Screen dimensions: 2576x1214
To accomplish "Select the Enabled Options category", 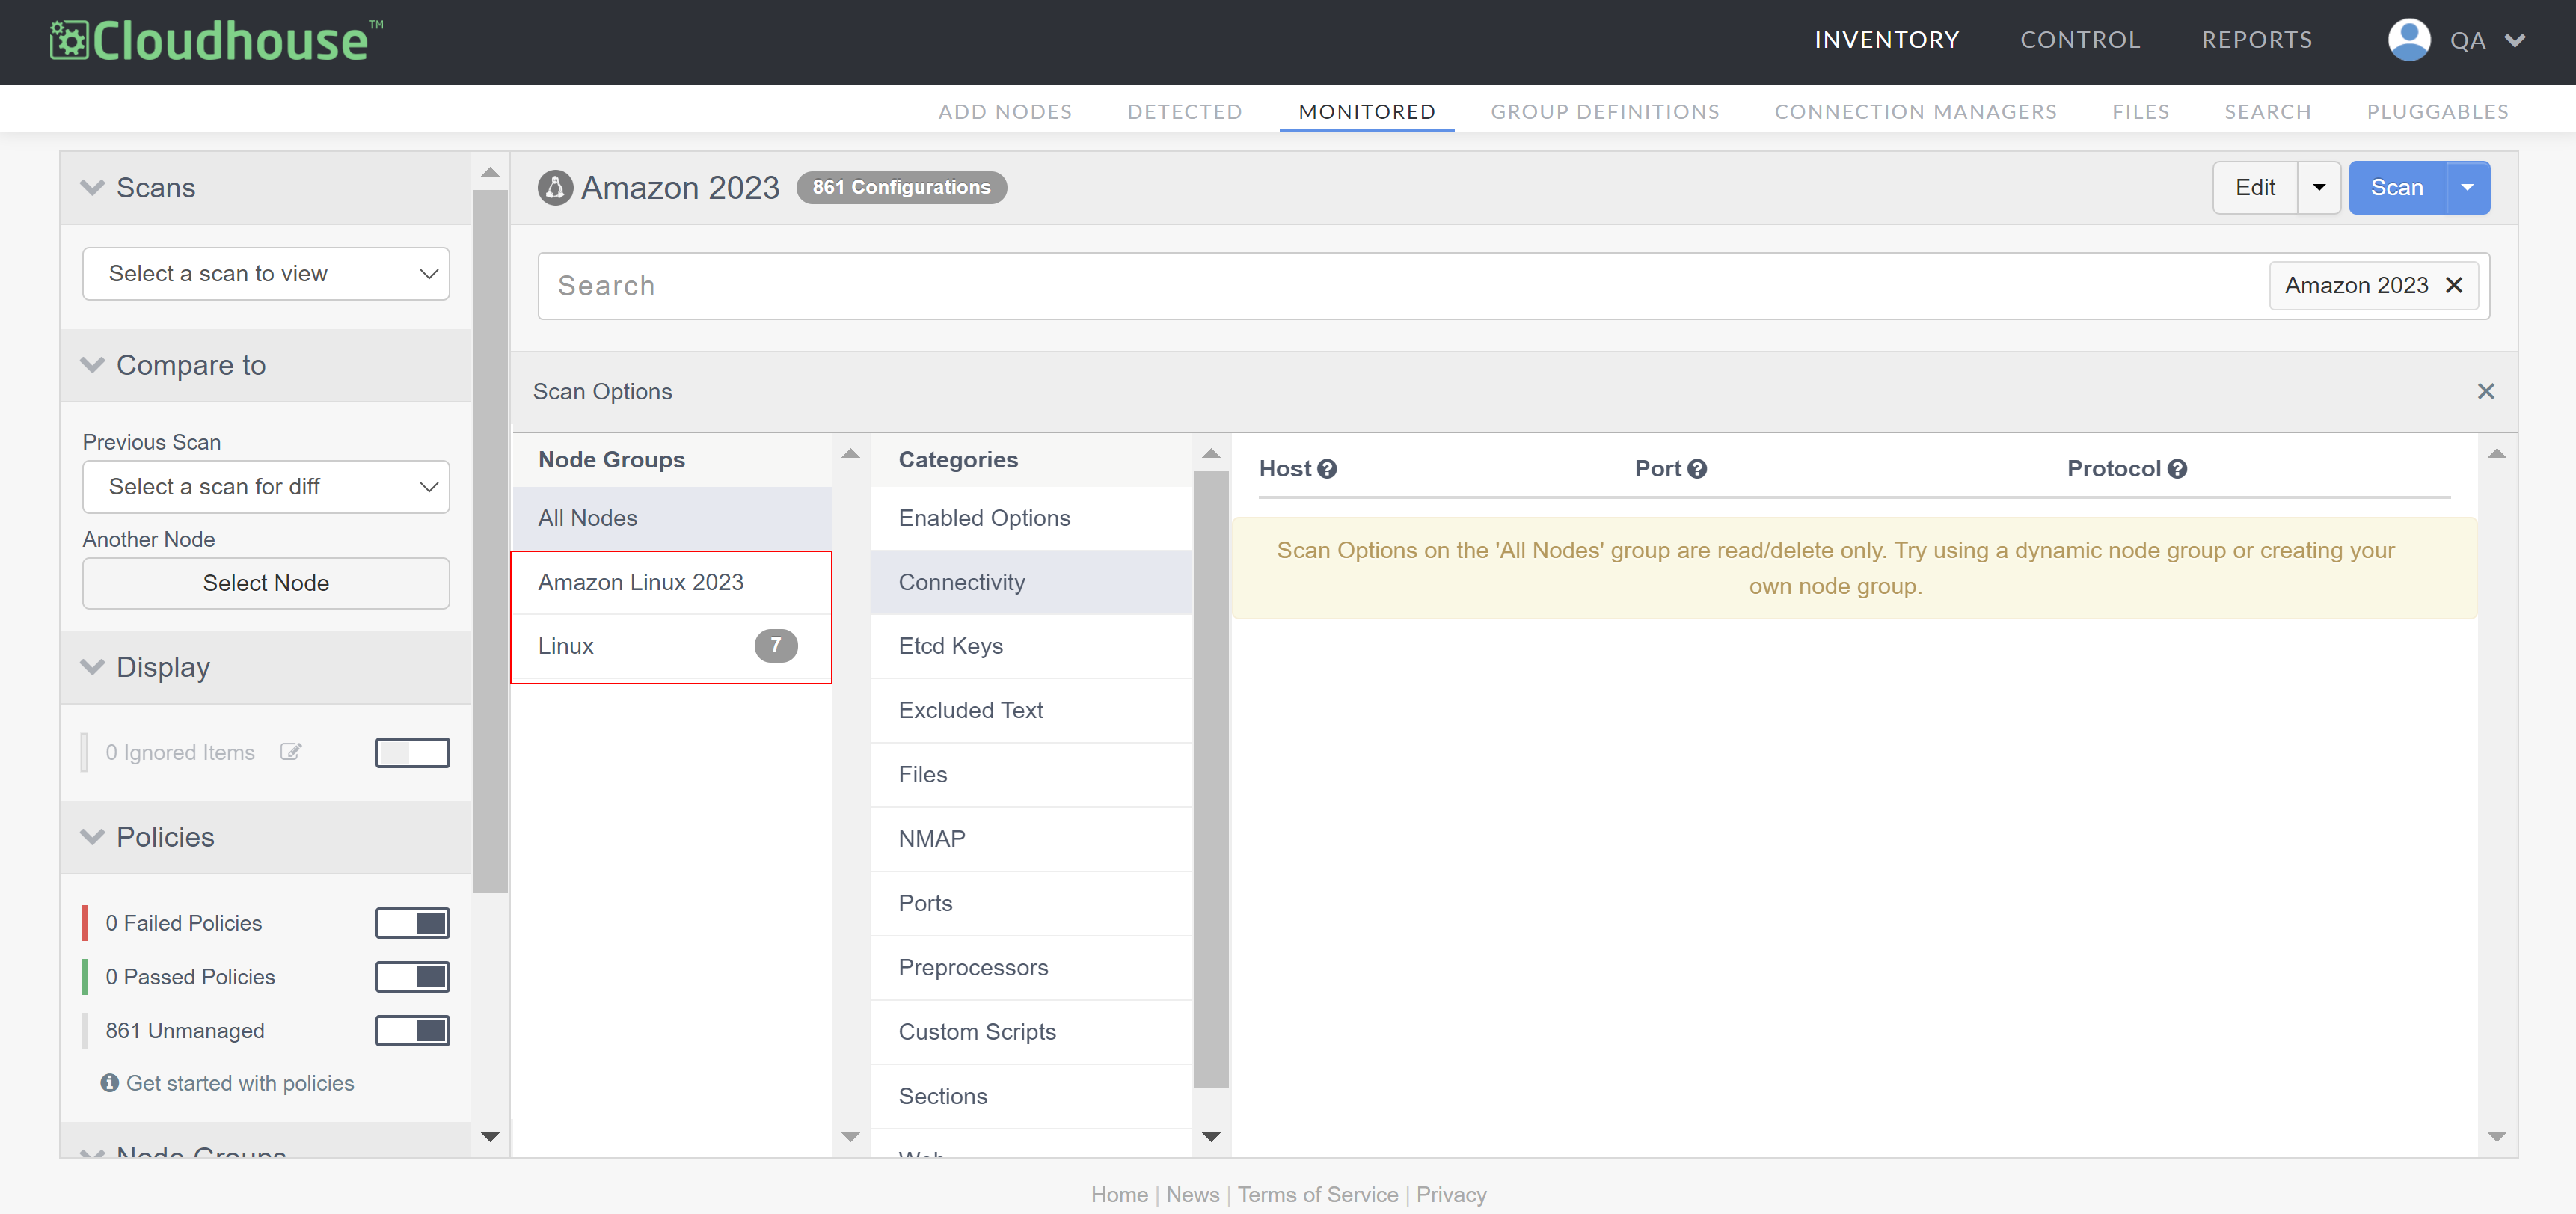I will point(1032,518).
